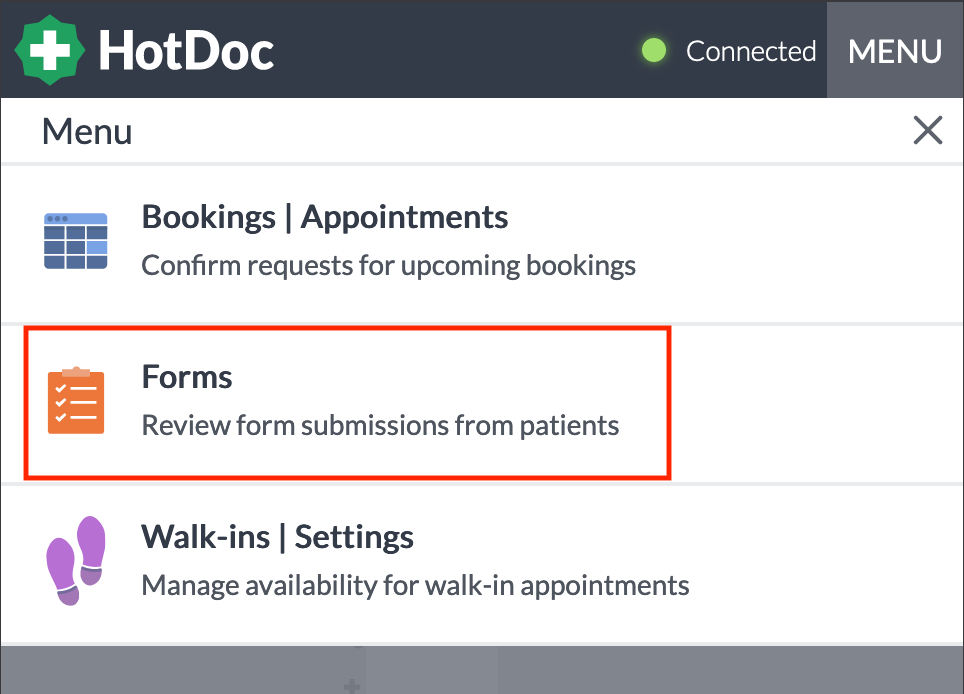The width and height of the screenshot is (964, 694).
Task: Click empty space right of Bookings row
Action: (x=799, y=243)
